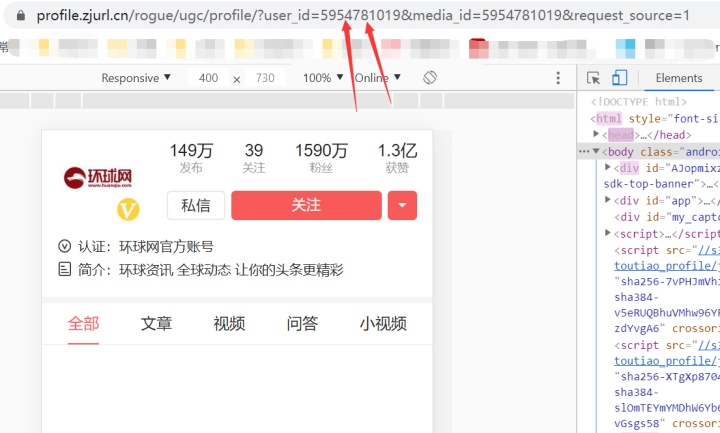Image resolution: width=720 pixels, height=433 pixels.
Task: Expand the first script element node
Action: coord(608,233)
